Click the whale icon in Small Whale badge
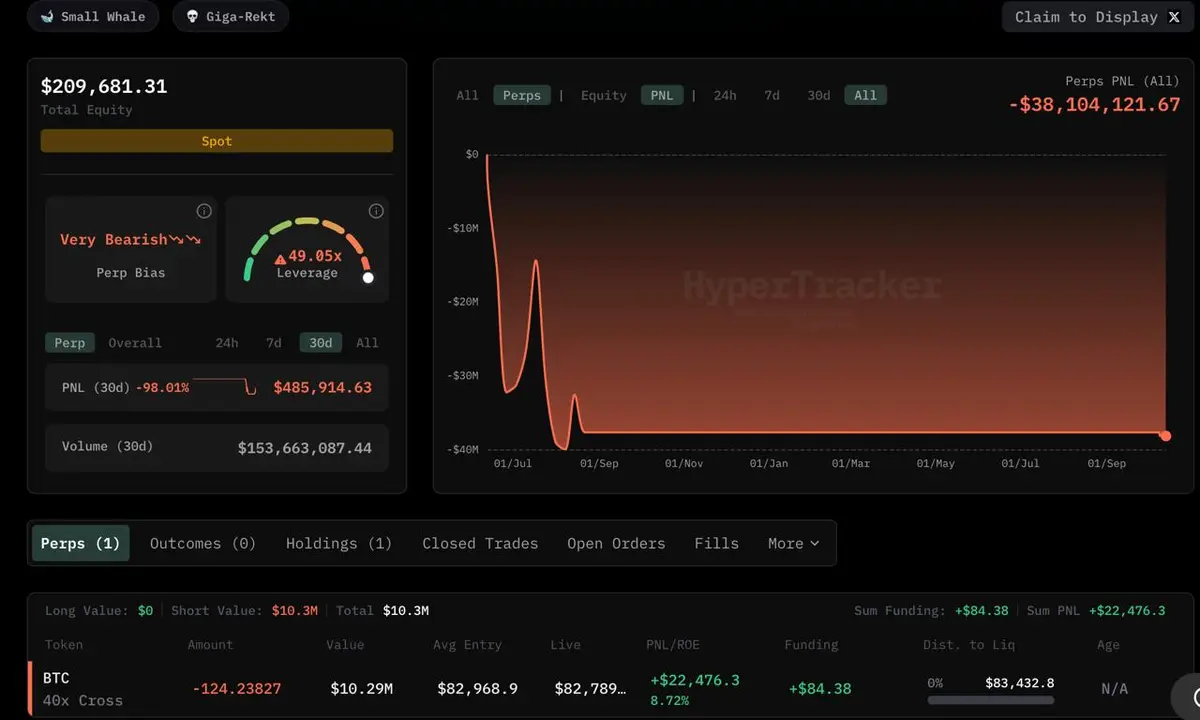 tap(47, 17)
